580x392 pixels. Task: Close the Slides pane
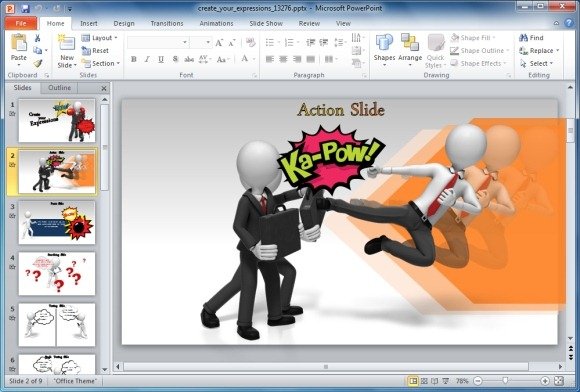(104, 88)
